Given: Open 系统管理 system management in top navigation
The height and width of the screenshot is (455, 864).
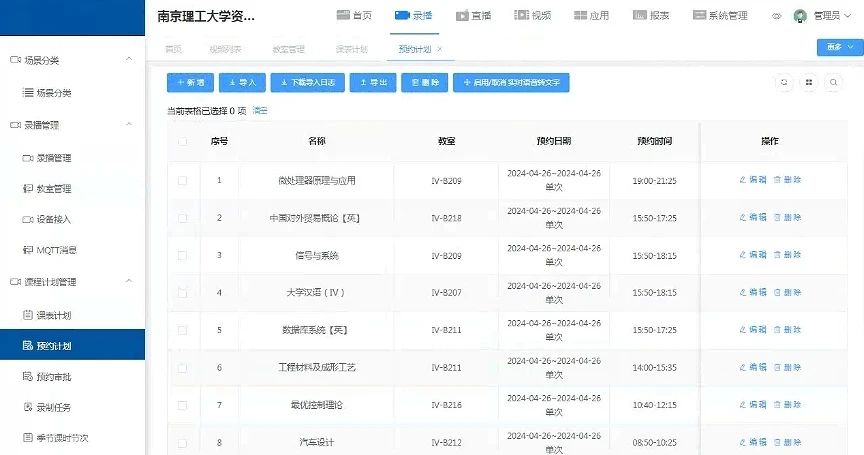Looking at the screenshot, I should click(x=719, y=16).
